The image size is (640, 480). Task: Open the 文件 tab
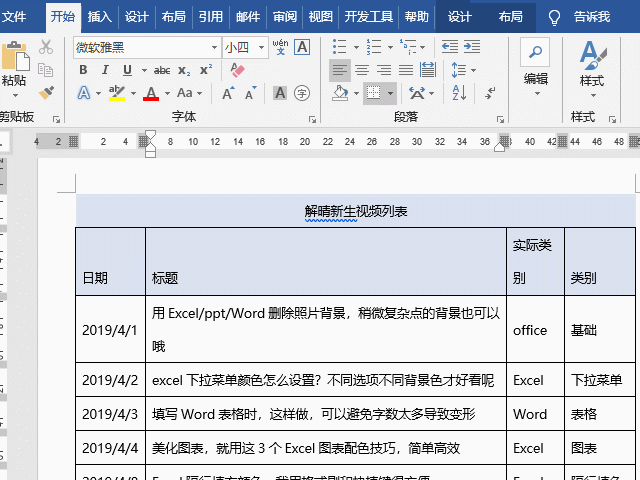click(14, 17)
